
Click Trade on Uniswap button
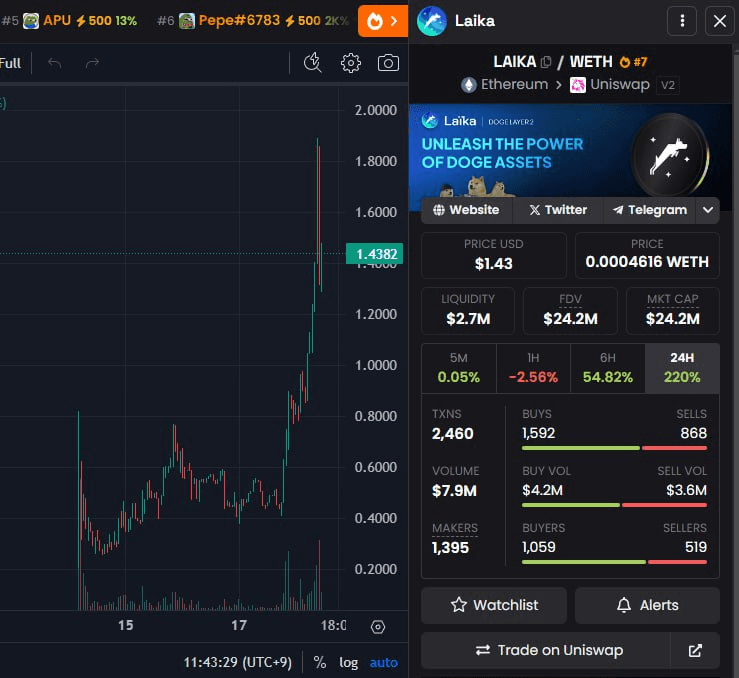click(x=545, y=650)
